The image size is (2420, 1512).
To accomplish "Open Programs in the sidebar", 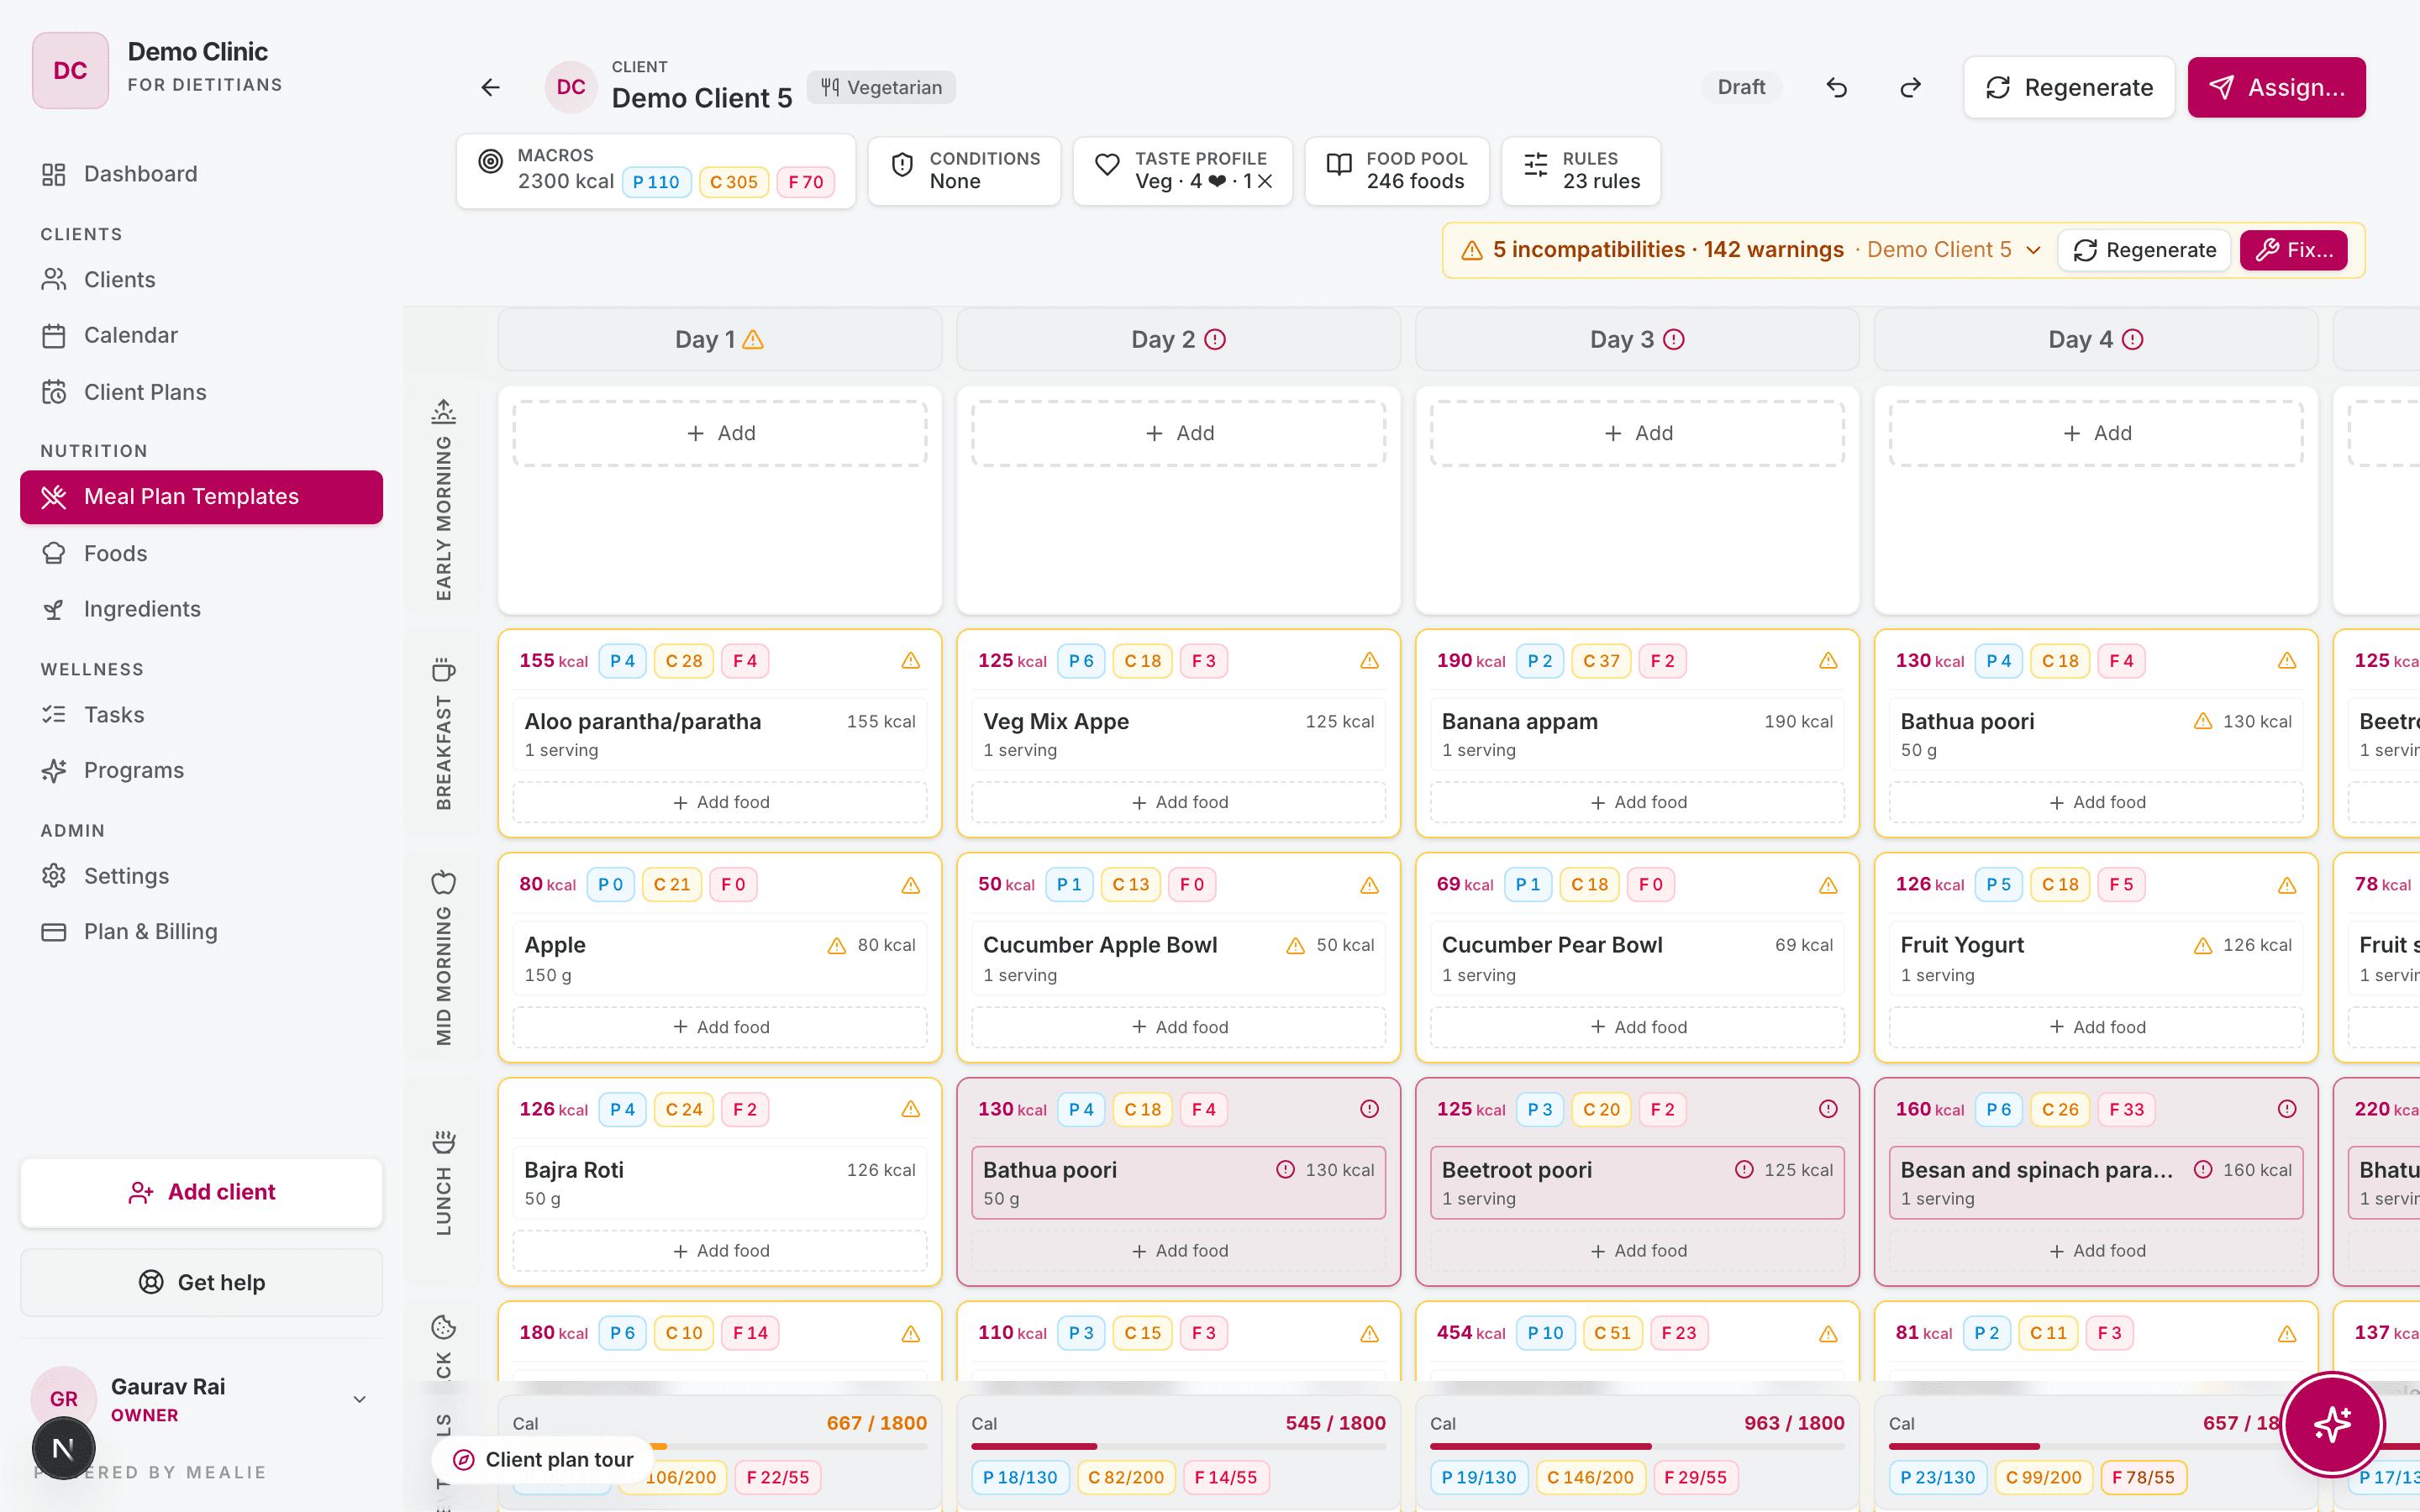I will coord(201,770).
